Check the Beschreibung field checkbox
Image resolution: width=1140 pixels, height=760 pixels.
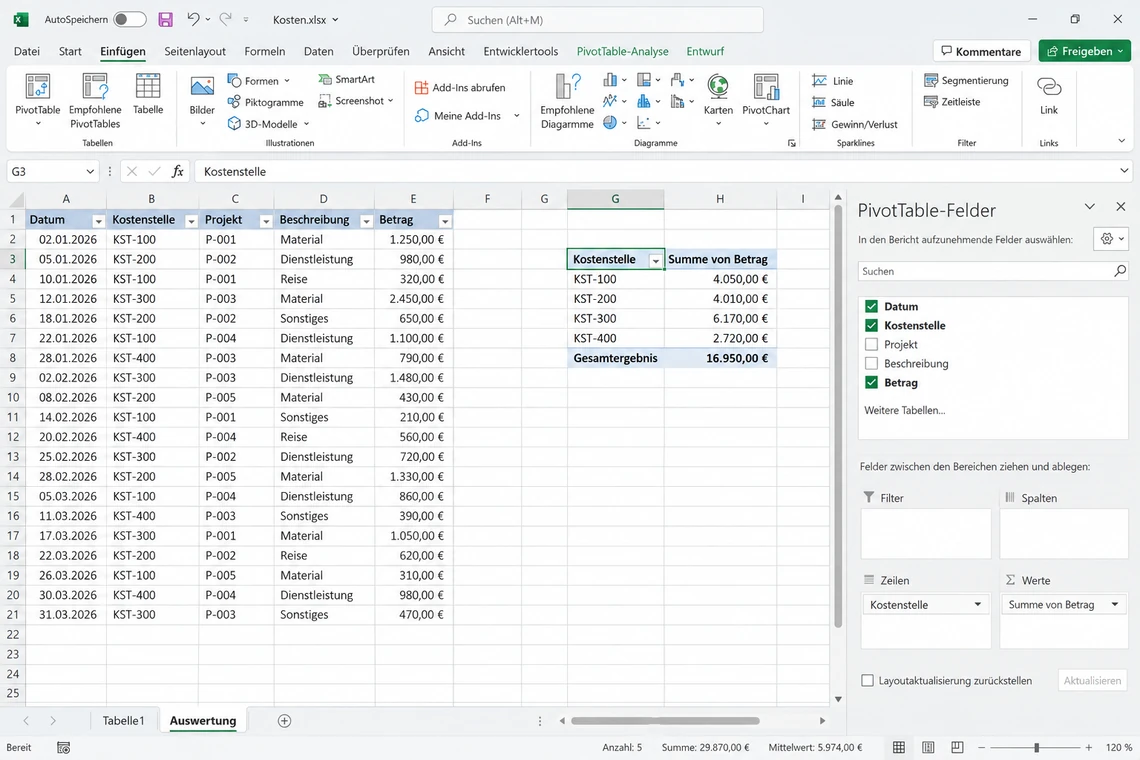871,363
